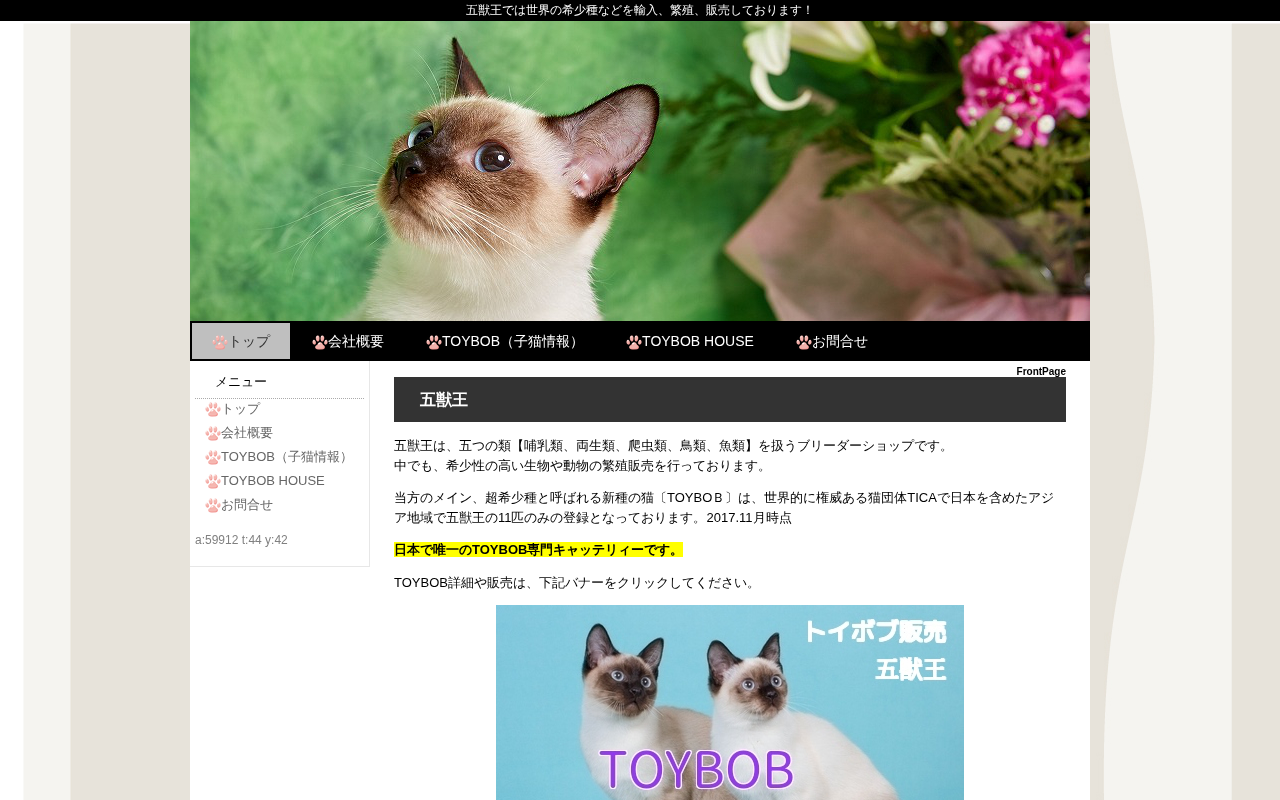Open 会社概要 in the black navigation bar
1280x800 pixels.
click(x=348, y=341)
